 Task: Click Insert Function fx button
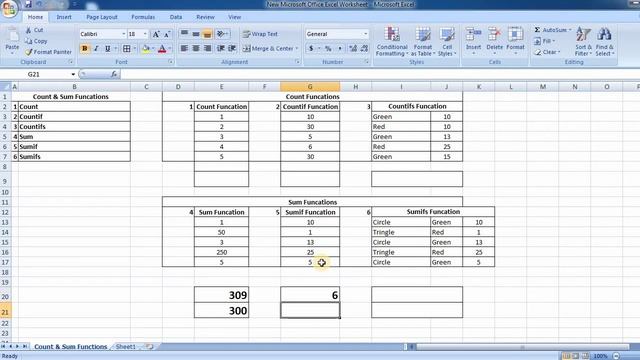tap(114, 74)
